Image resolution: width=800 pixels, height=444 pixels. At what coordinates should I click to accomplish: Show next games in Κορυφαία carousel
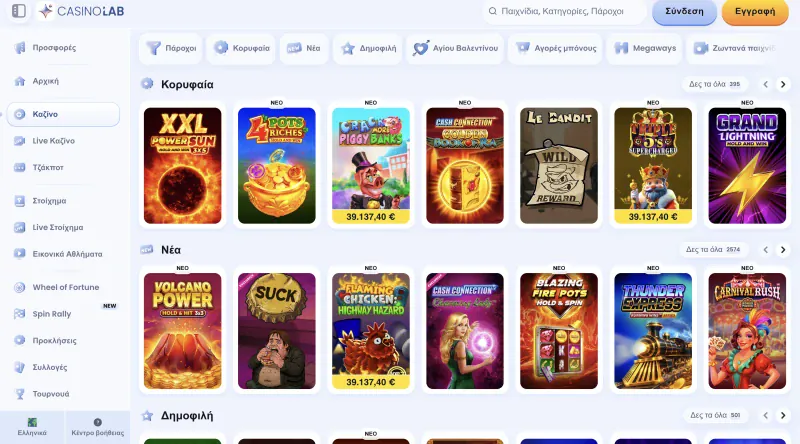tap(783, 84)
